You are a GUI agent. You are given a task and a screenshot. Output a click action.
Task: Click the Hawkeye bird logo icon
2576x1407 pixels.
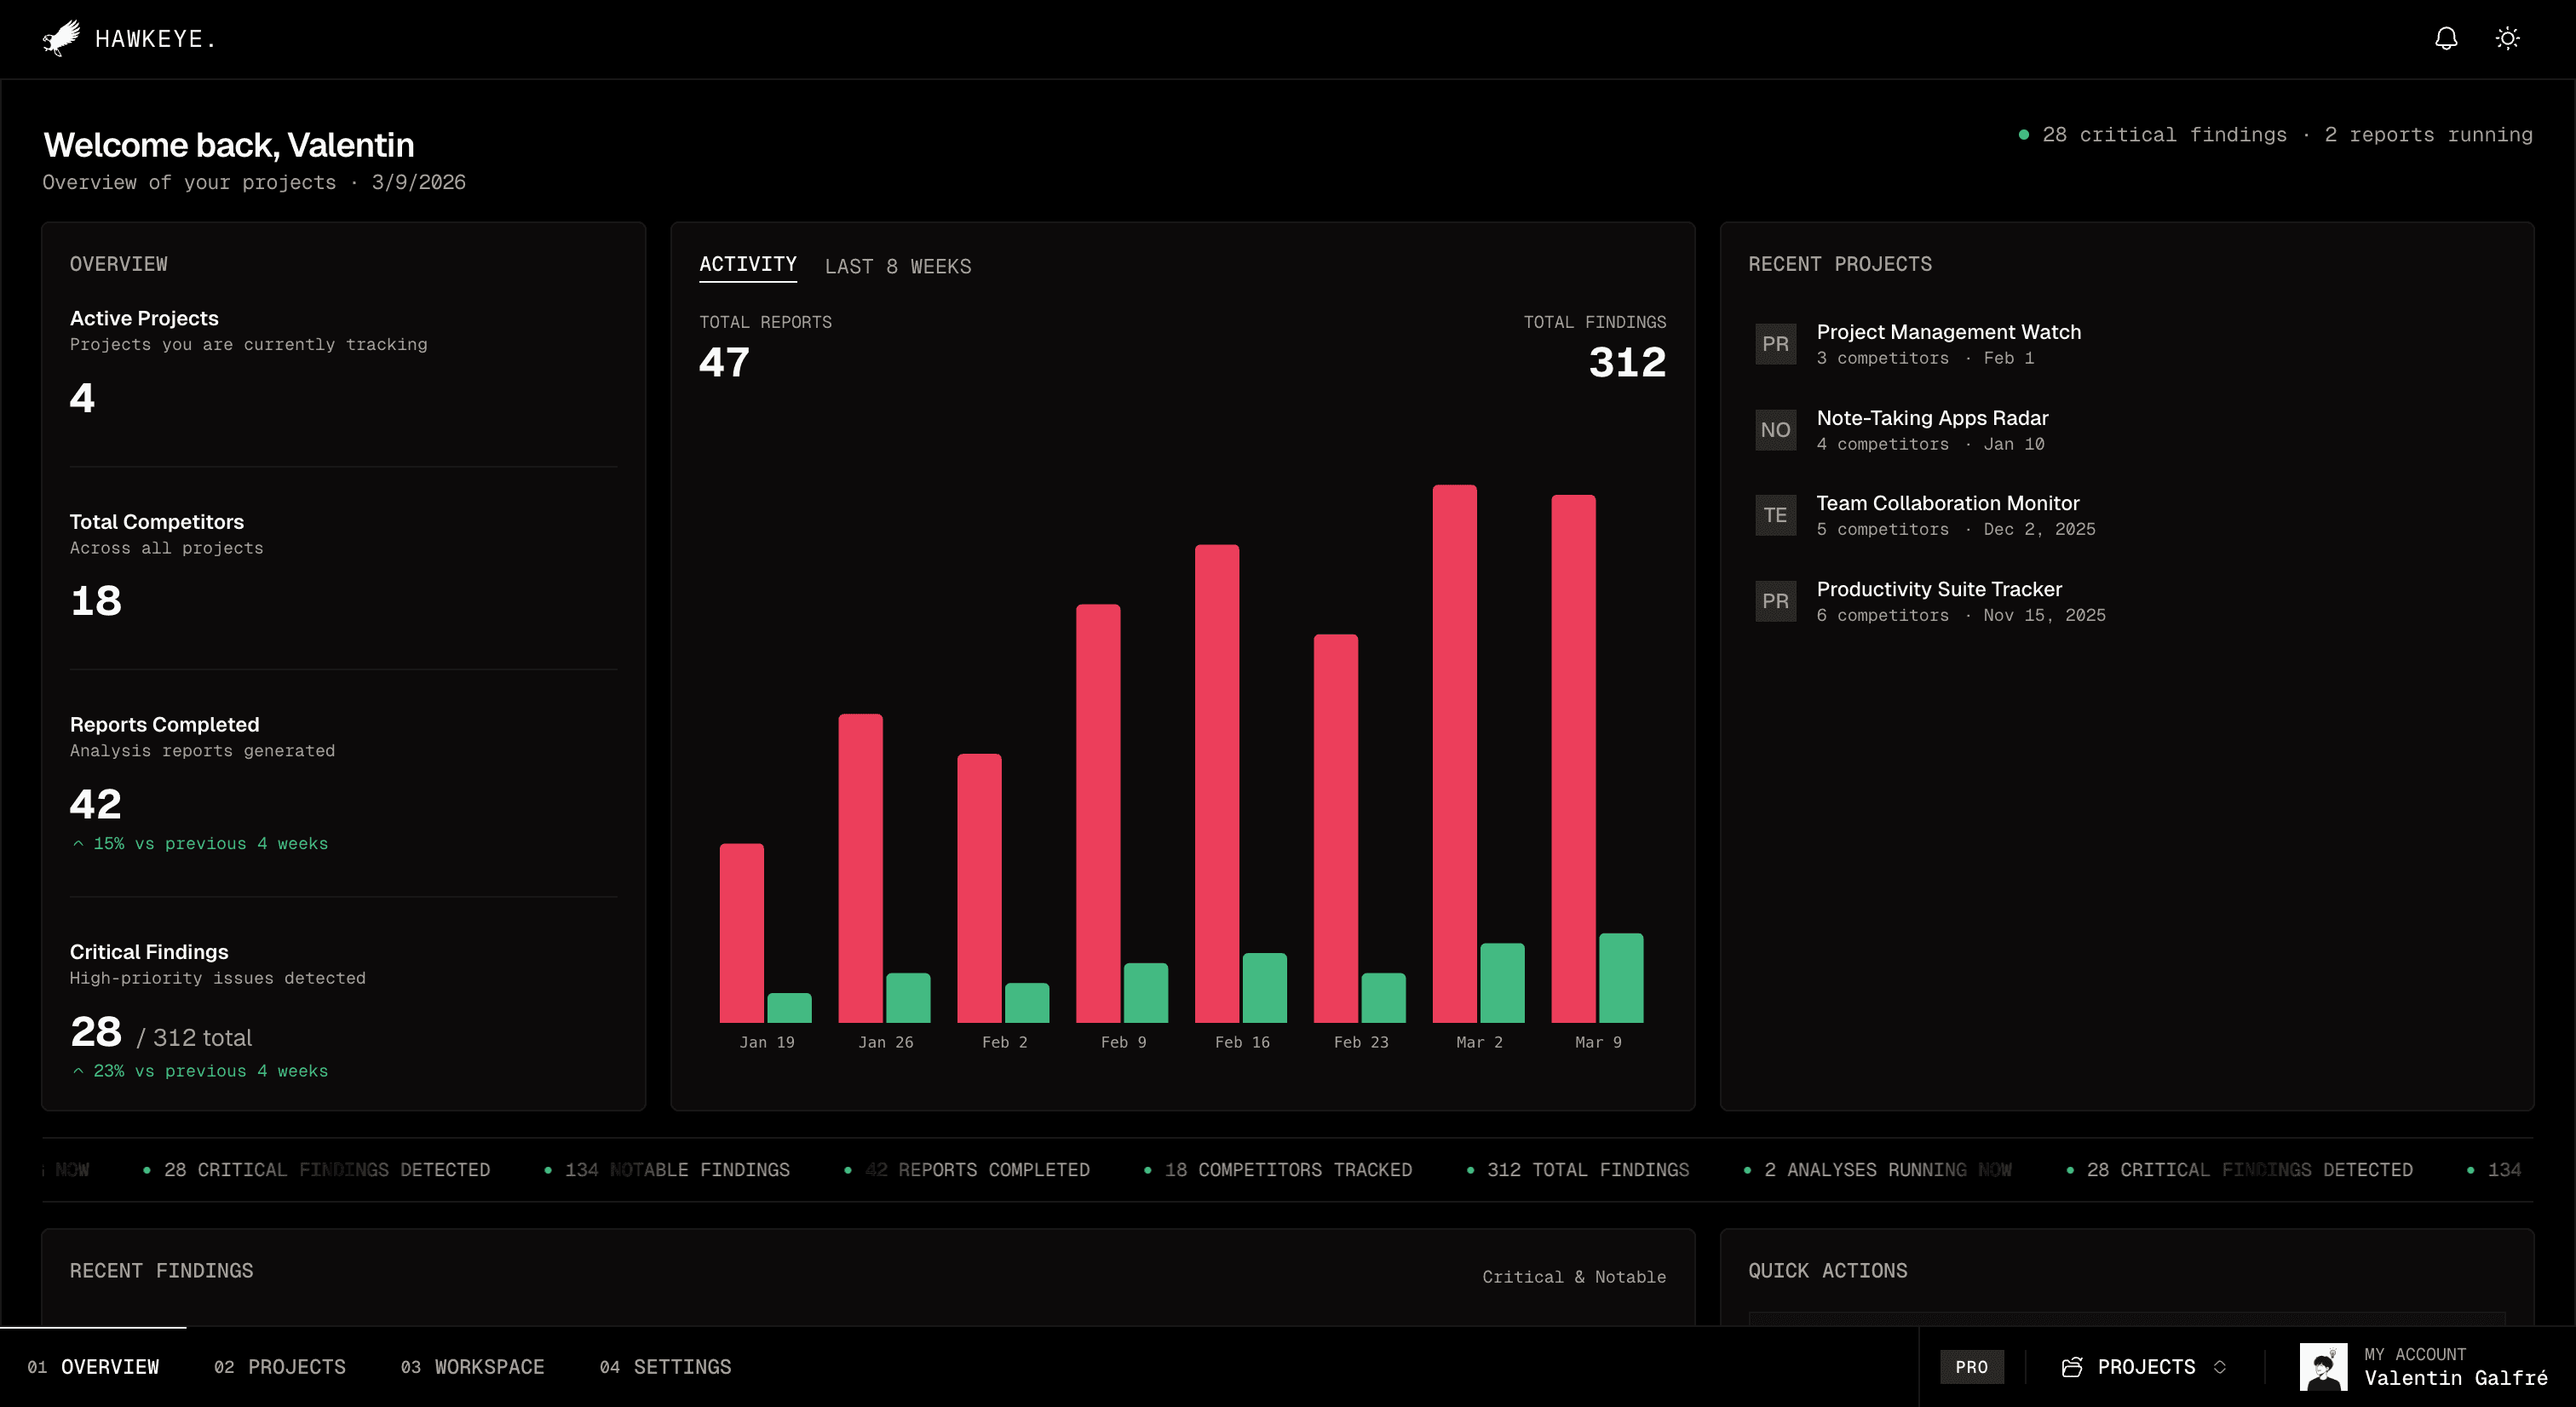click(x=62, y=38)
